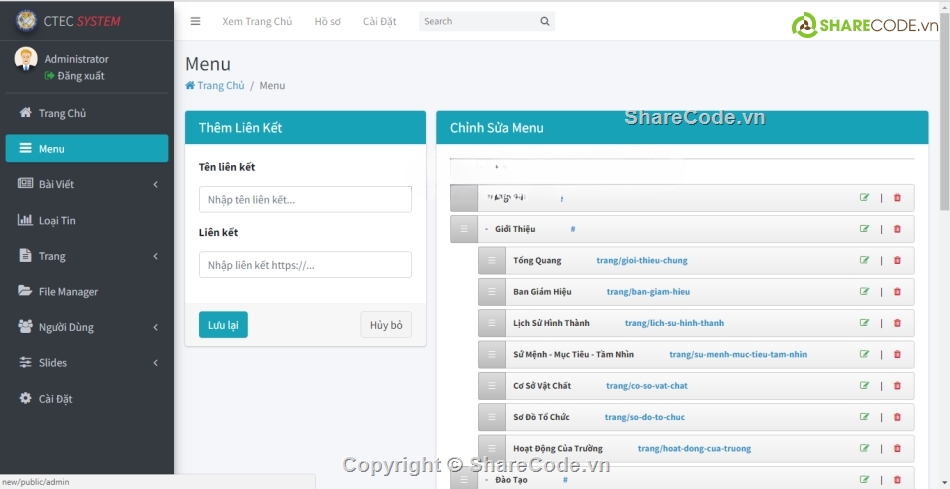Click the drag handle of Cơ Sở Vật Chất
The width and height of the screenshot is (950, 489).
(x=492, y=386)
